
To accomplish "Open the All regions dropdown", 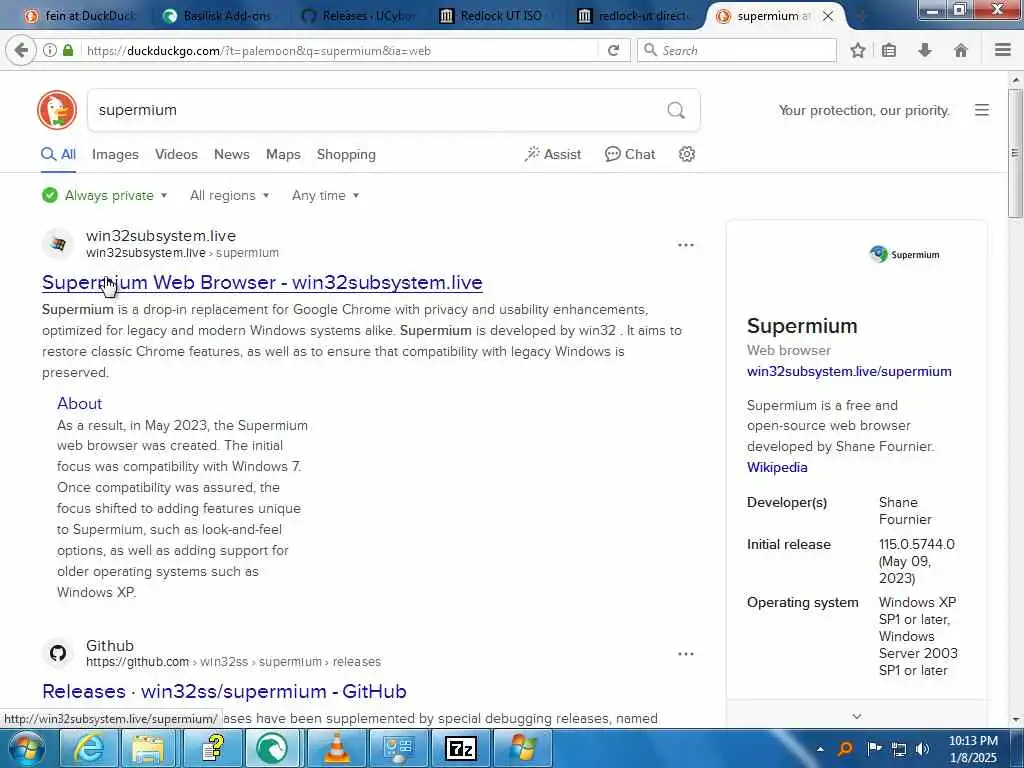I will [229, 195].
